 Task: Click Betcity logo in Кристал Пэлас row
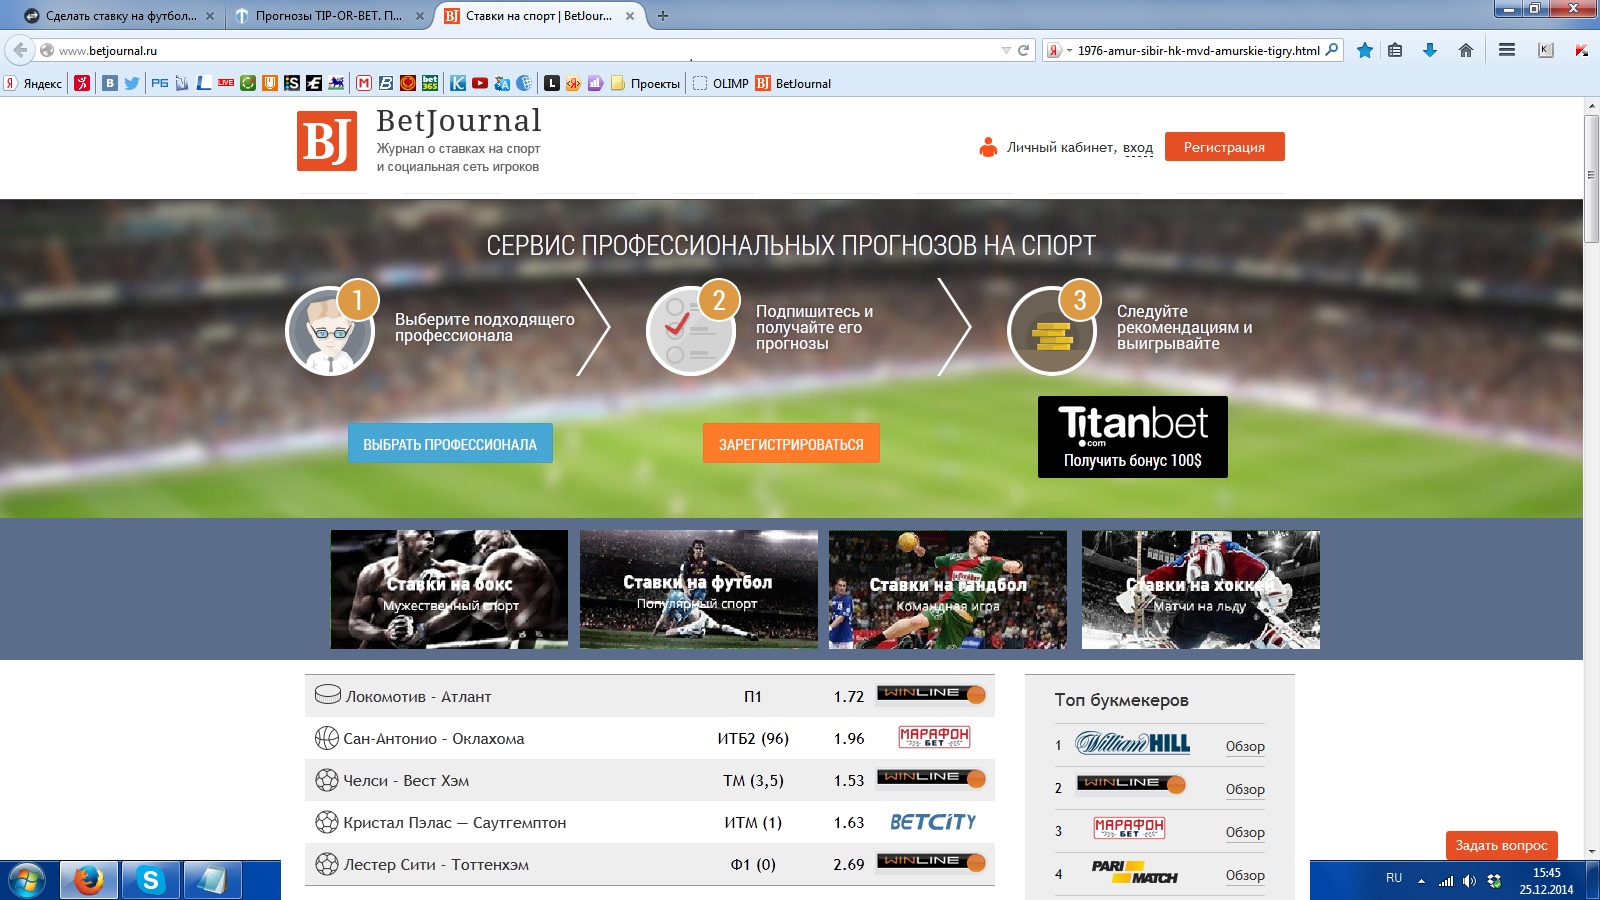(x=933, y=822)
